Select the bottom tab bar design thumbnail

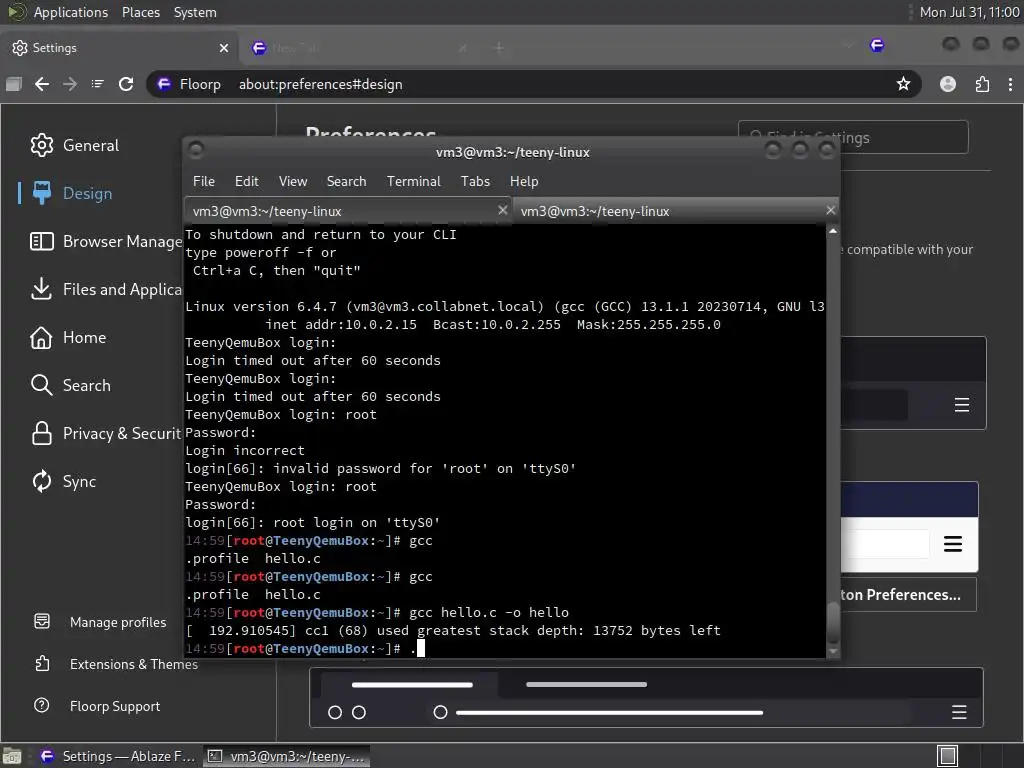(x=646, y=697)
